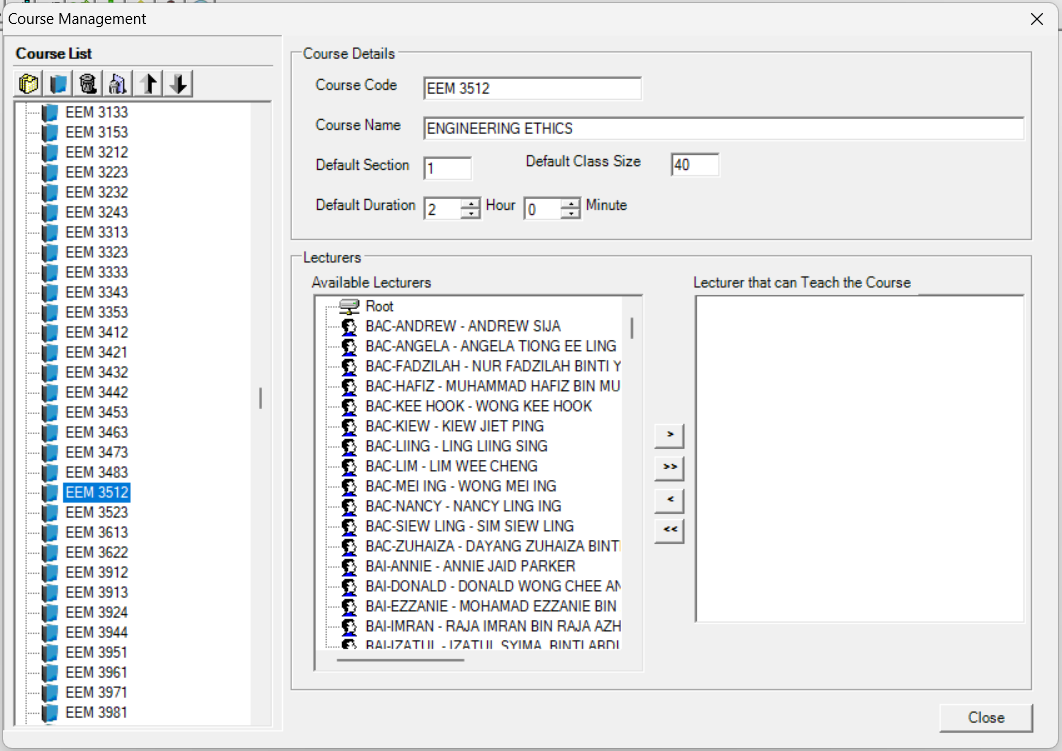The height and width of the screenshot is (751, 1062).
Task: Click the Default Class Size field
Action: point(695,165)
